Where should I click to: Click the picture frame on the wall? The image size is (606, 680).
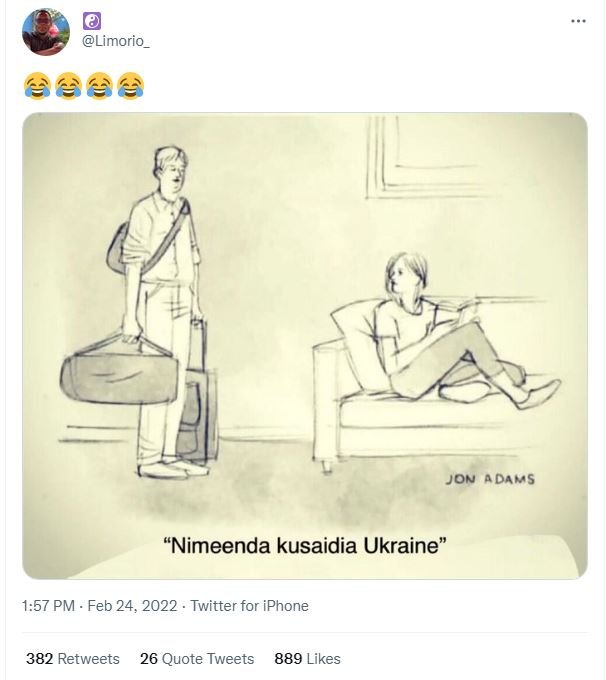click(x=423, y=157)
